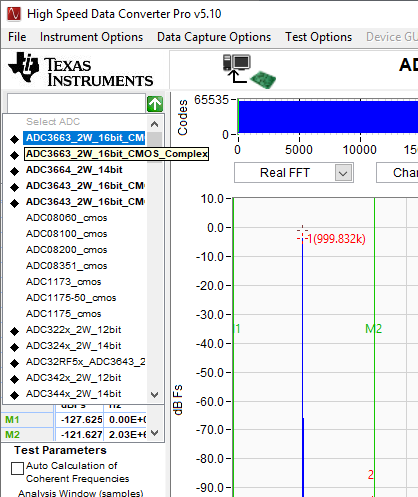Click diamond marker beside ADC342x_2W_12bit

coord(14,379)
